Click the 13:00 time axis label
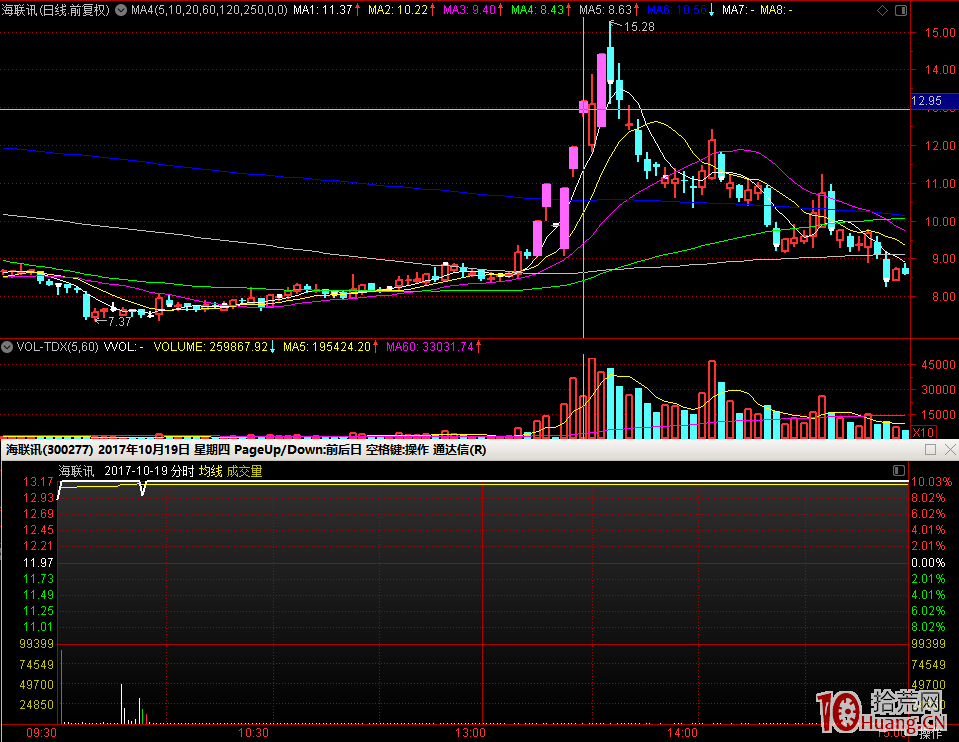The image size is (959, 742). point(470,733)
